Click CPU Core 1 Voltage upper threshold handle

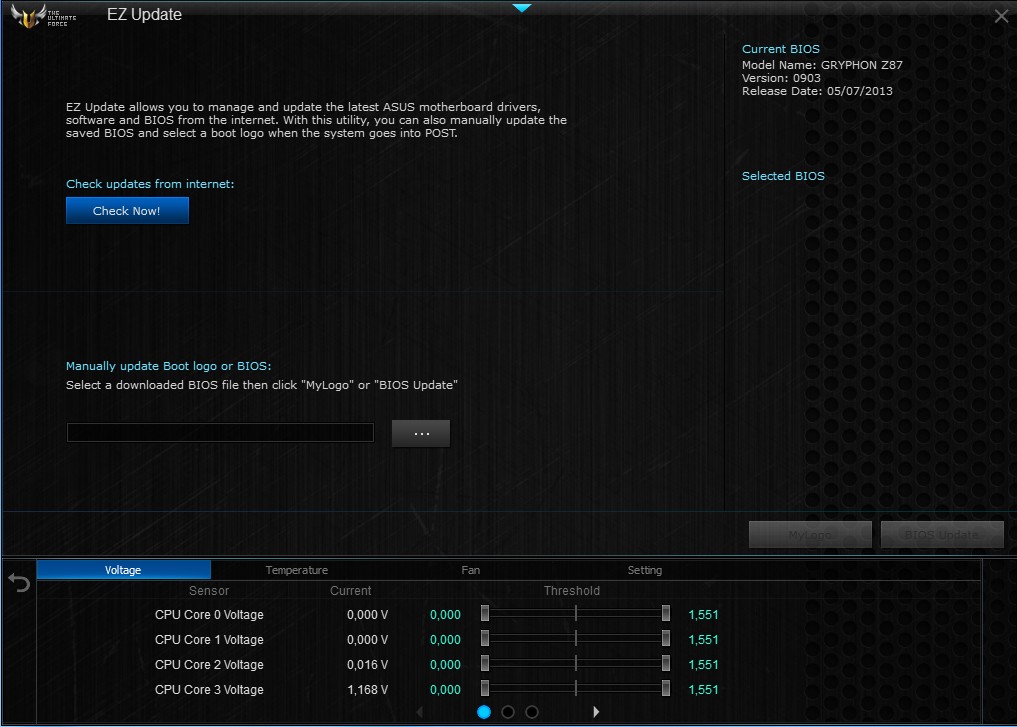pos(665,639)
